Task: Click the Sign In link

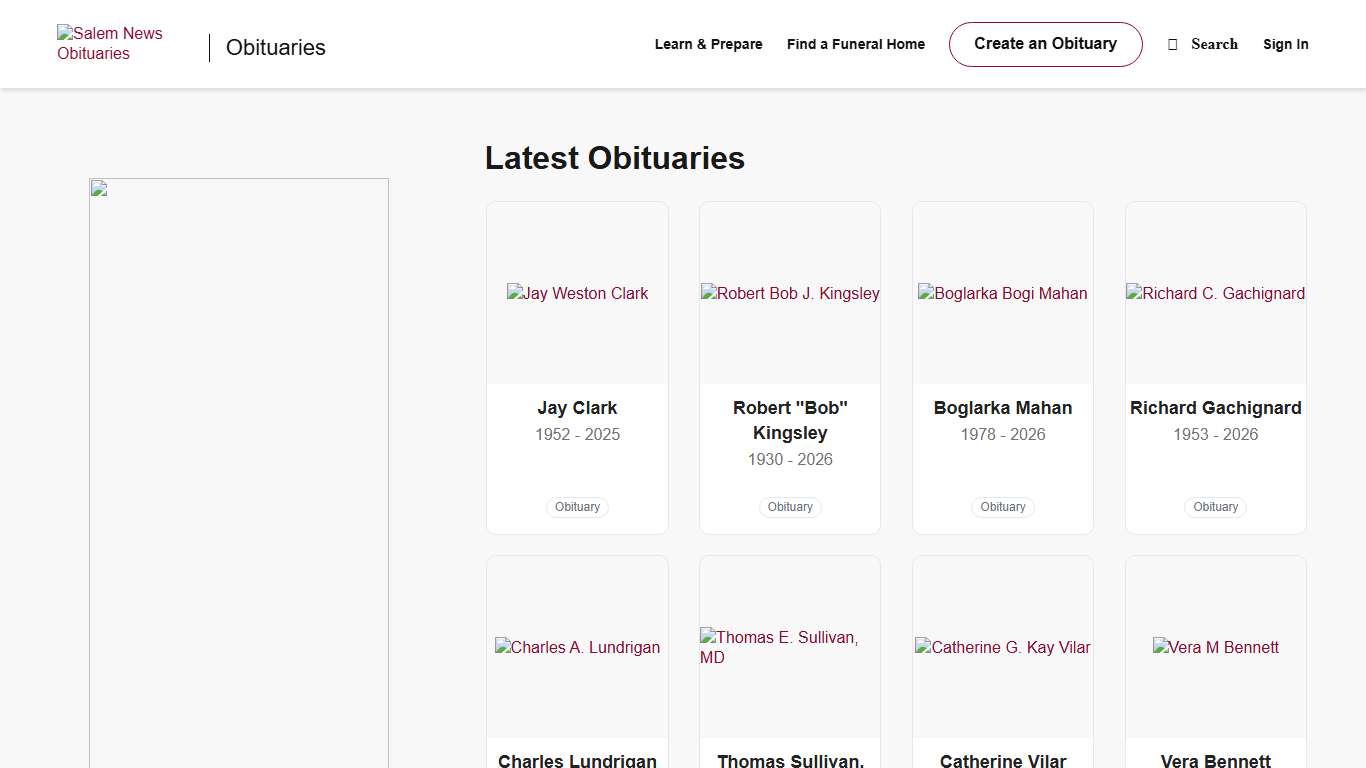Action: tap(1285, 44)
